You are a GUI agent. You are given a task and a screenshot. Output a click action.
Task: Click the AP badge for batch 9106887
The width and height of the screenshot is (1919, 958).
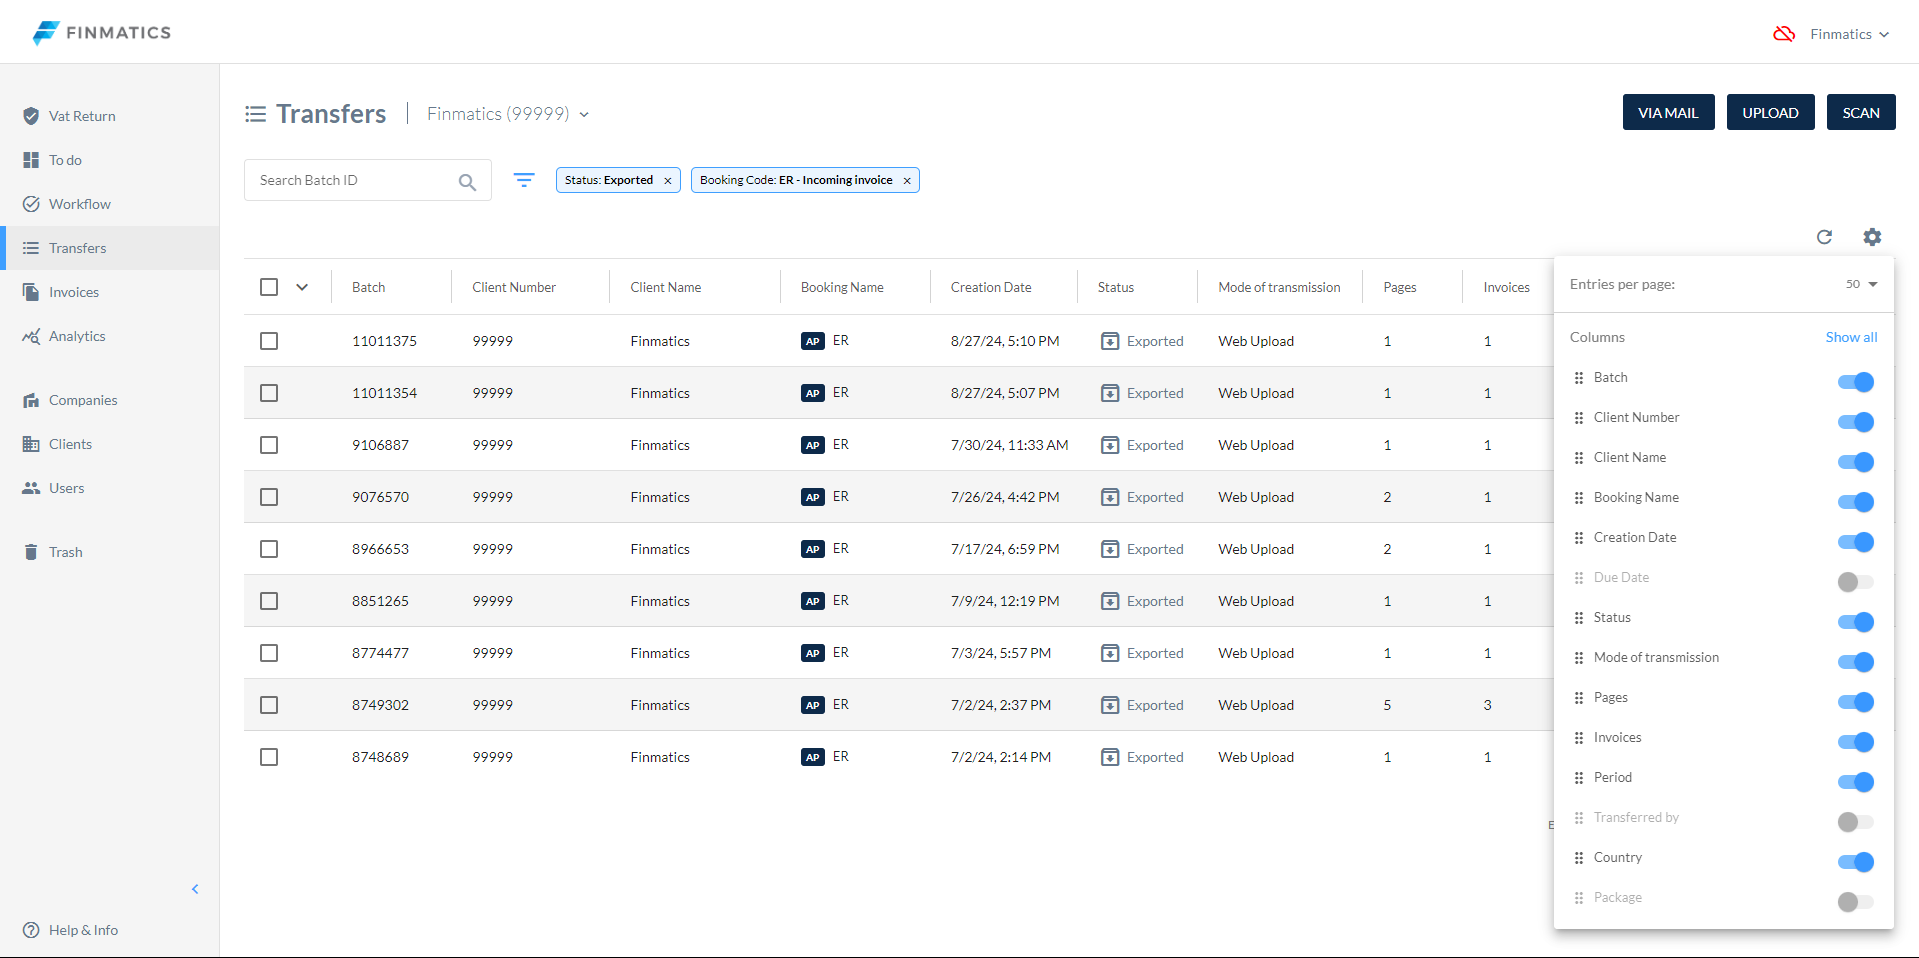813,445
